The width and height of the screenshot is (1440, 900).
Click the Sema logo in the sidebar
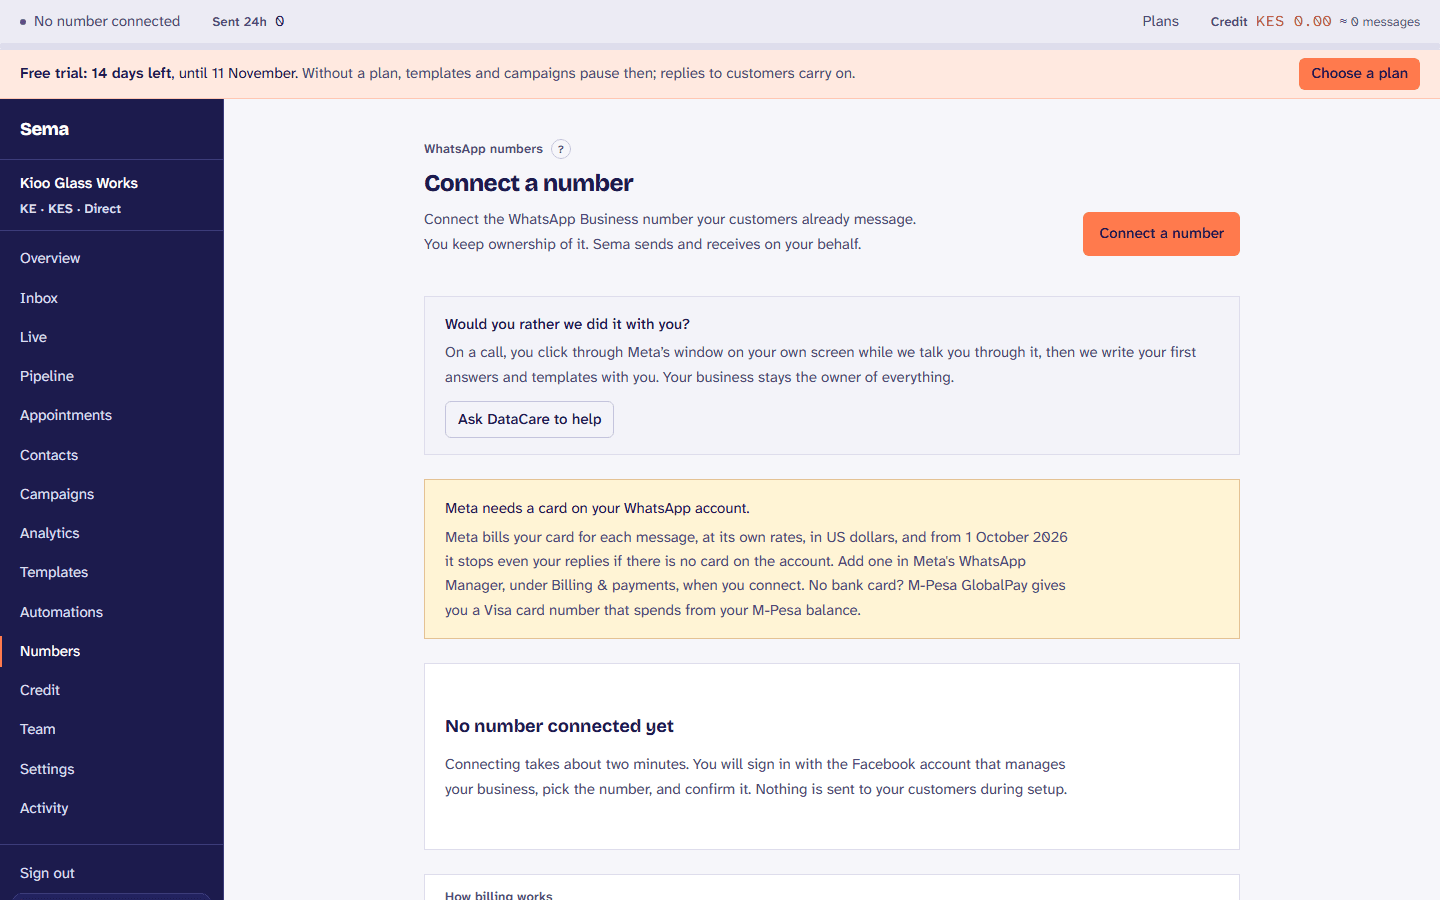click(44, 129)
